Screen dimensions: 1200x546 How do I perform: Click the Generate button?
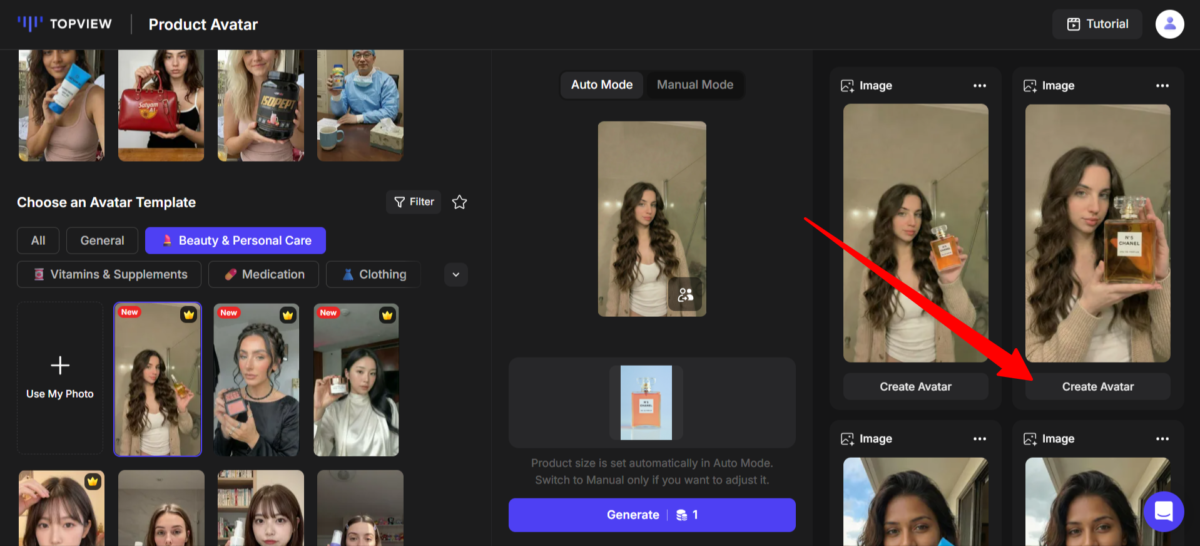[x=652, y=515]
